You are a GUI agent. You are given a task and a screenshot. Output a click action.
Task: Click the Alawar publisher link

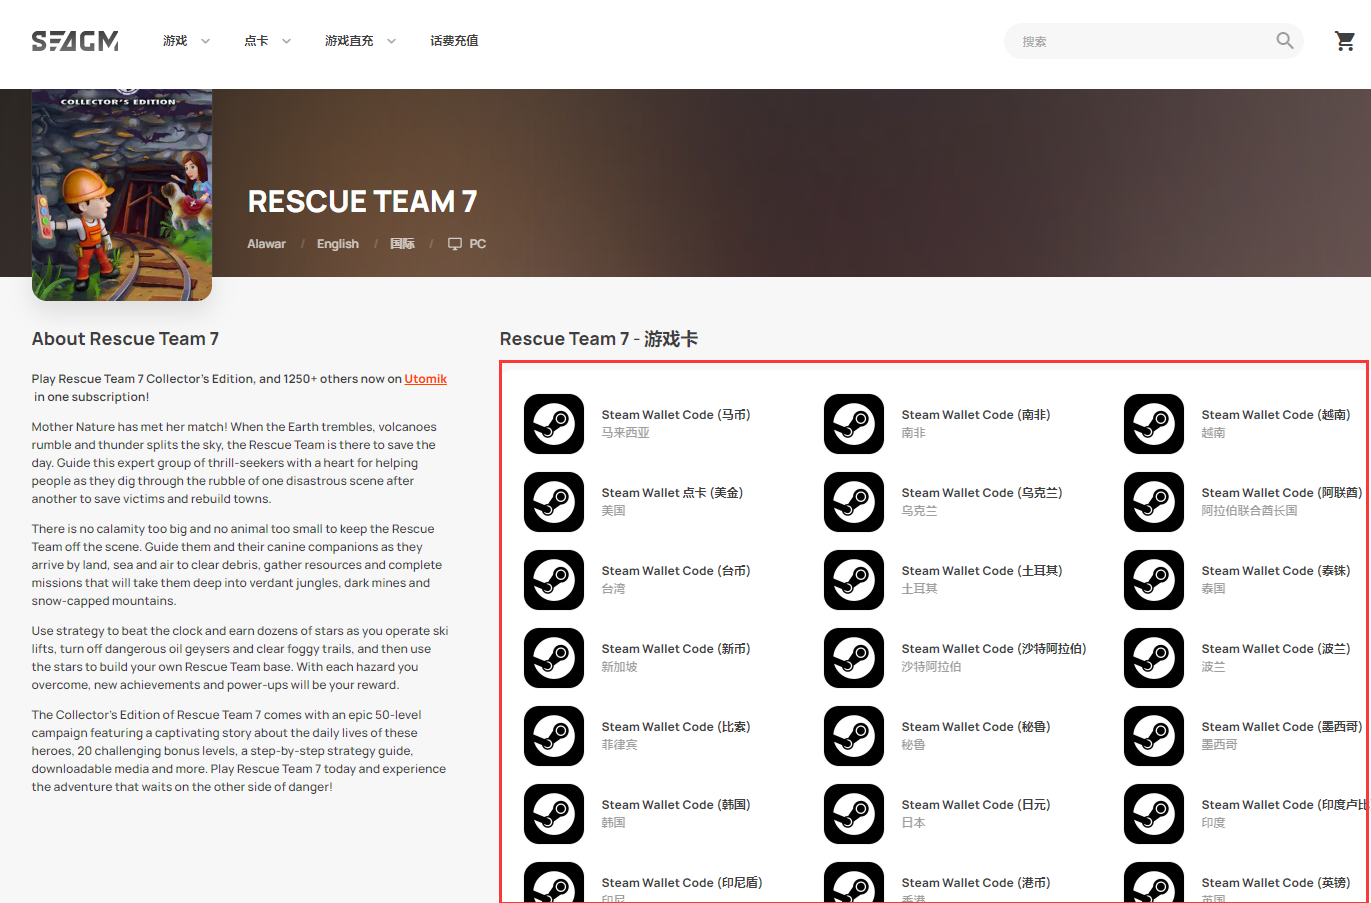(266, 244)
